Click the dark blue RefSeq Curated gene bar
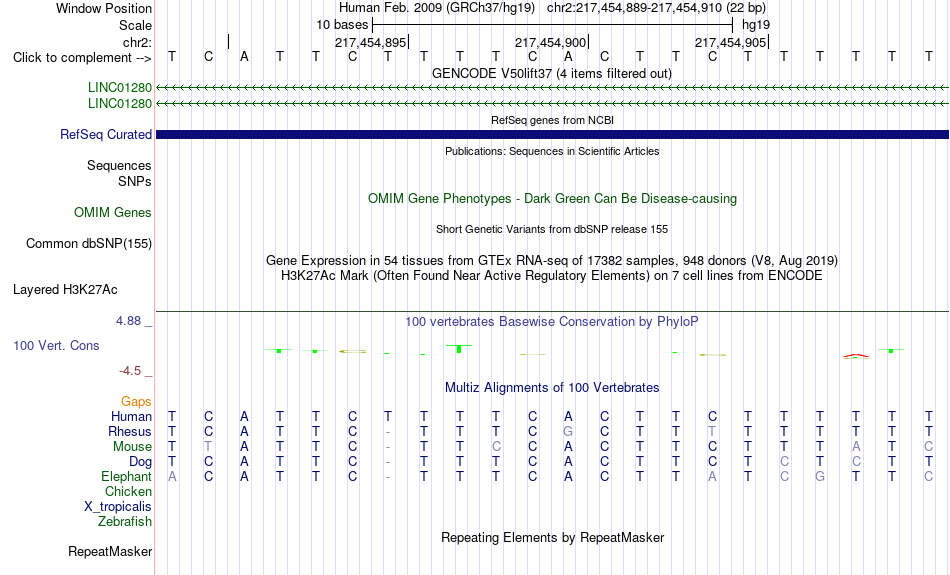The image size is (950, 575). click(x=552, y=135)
